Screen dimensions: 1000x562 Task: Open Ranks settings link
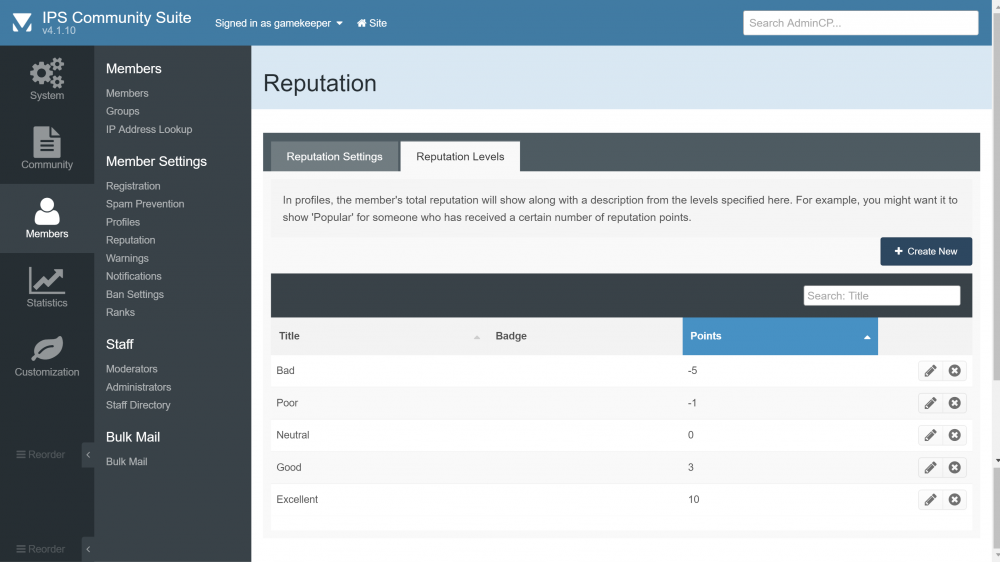tap(120, 313)
